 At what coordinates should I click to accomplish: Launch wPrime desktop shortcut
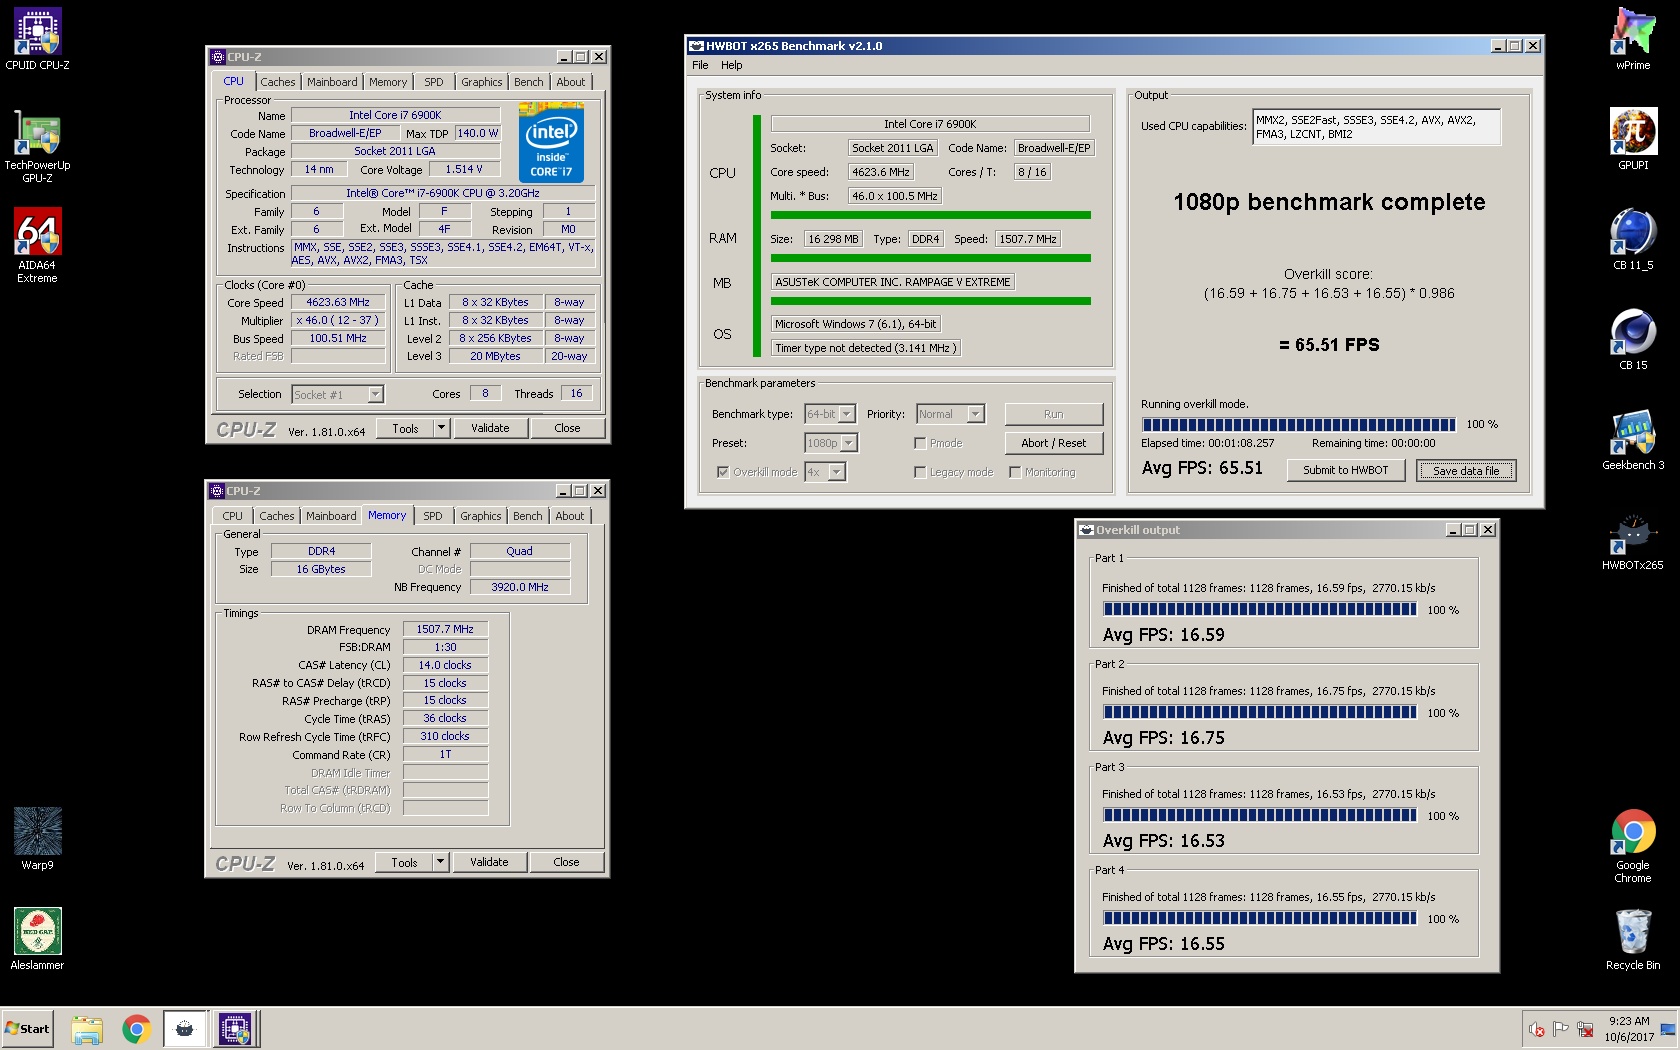(1633, 39)
